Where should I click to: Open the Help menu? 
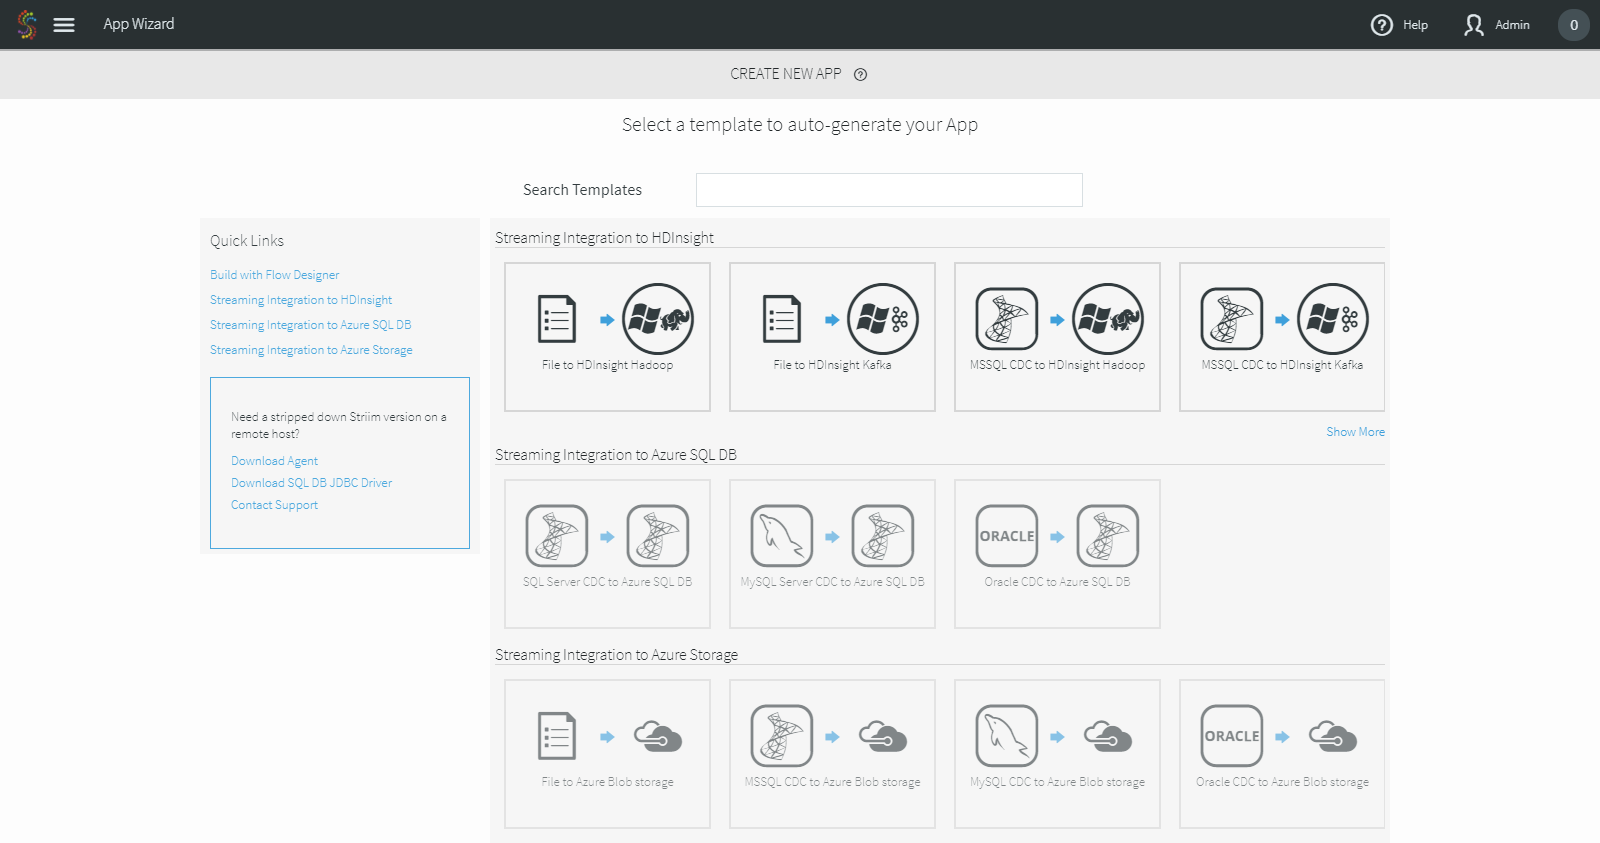click(1399, 25)
